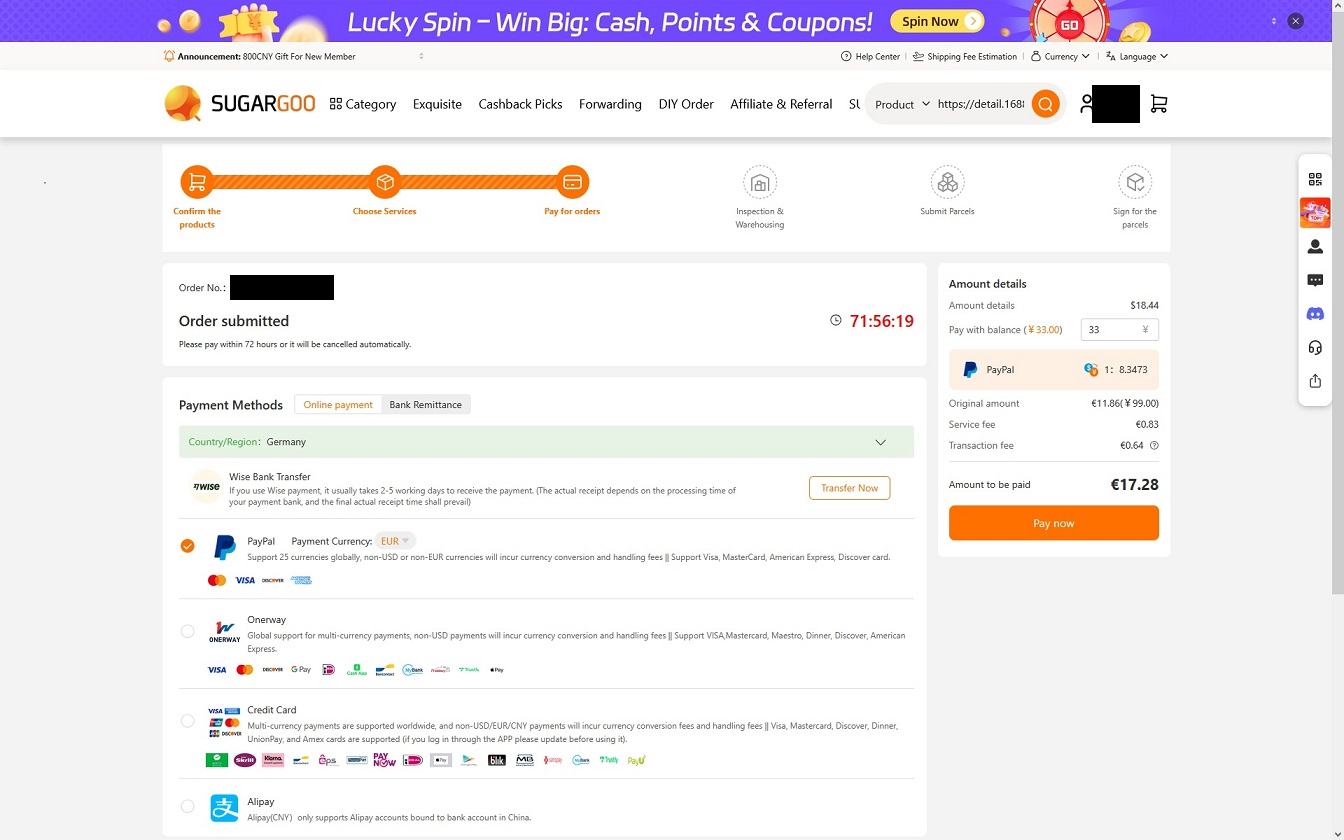Viewport: 1344px width, 840px height.
Task: Click the QR code sidebar icon
Action: [x=1315, y=179]
